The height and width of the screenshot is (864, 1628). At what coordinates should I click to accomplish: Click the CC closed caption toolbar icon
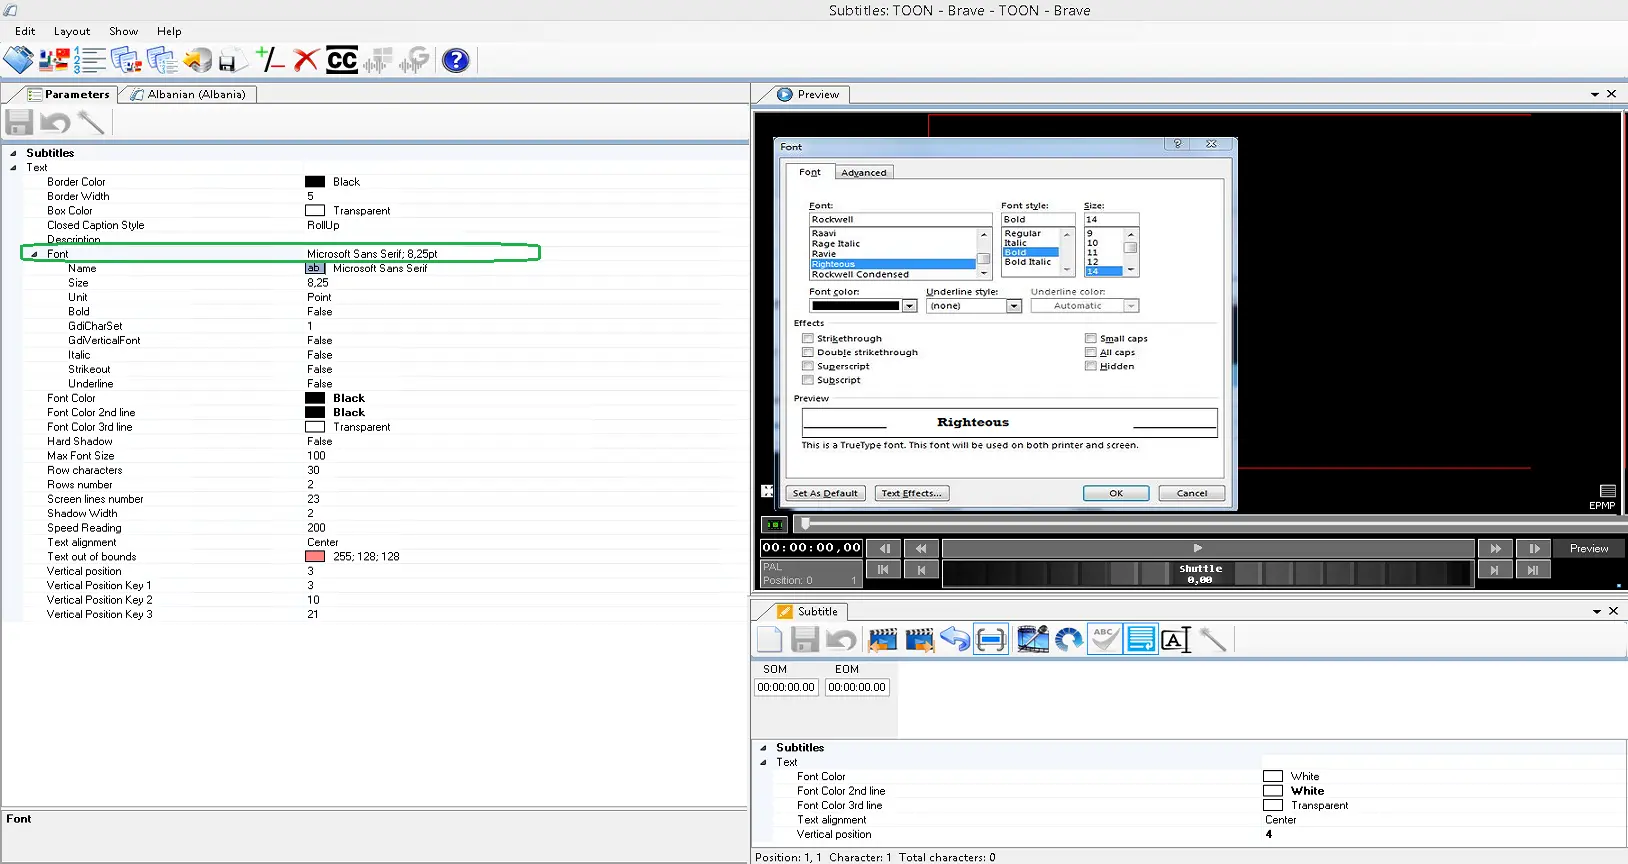click(x=342, y=61)
